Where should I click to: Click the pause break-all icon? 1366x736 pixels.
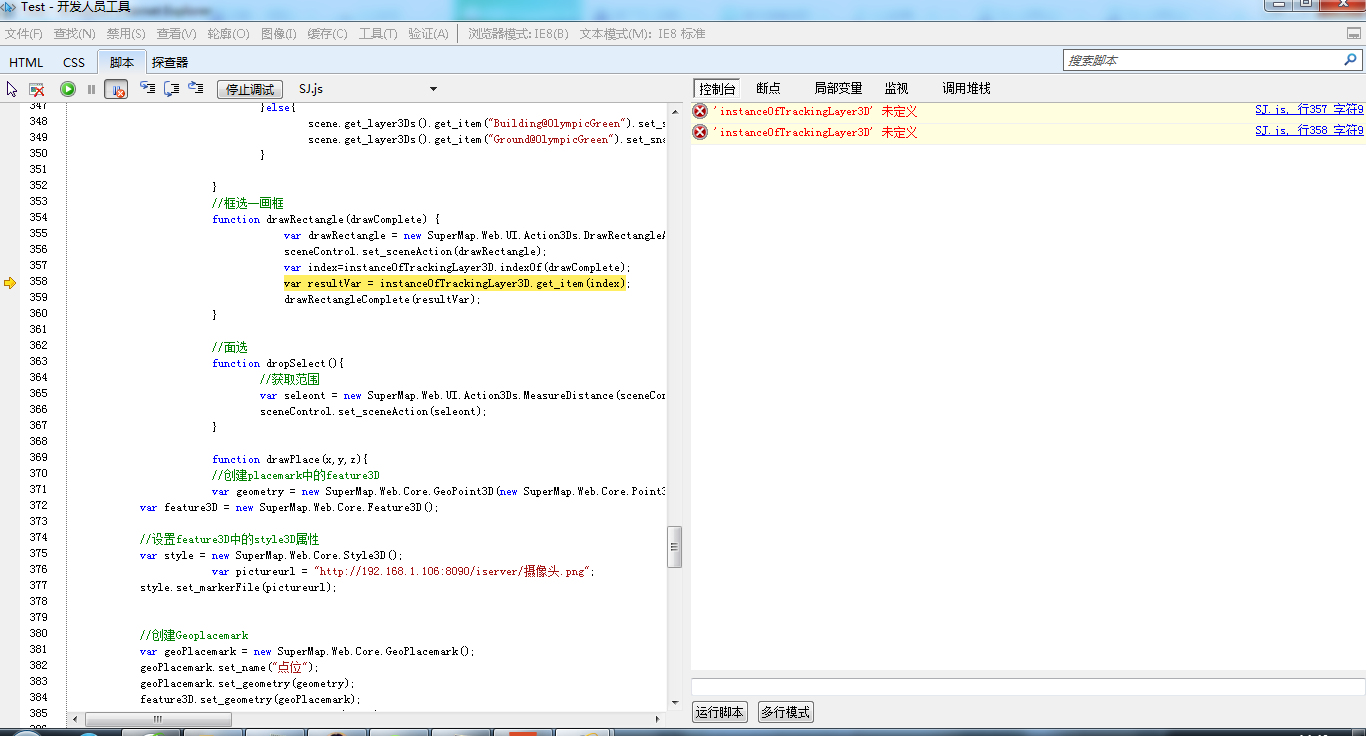(92, 89)
